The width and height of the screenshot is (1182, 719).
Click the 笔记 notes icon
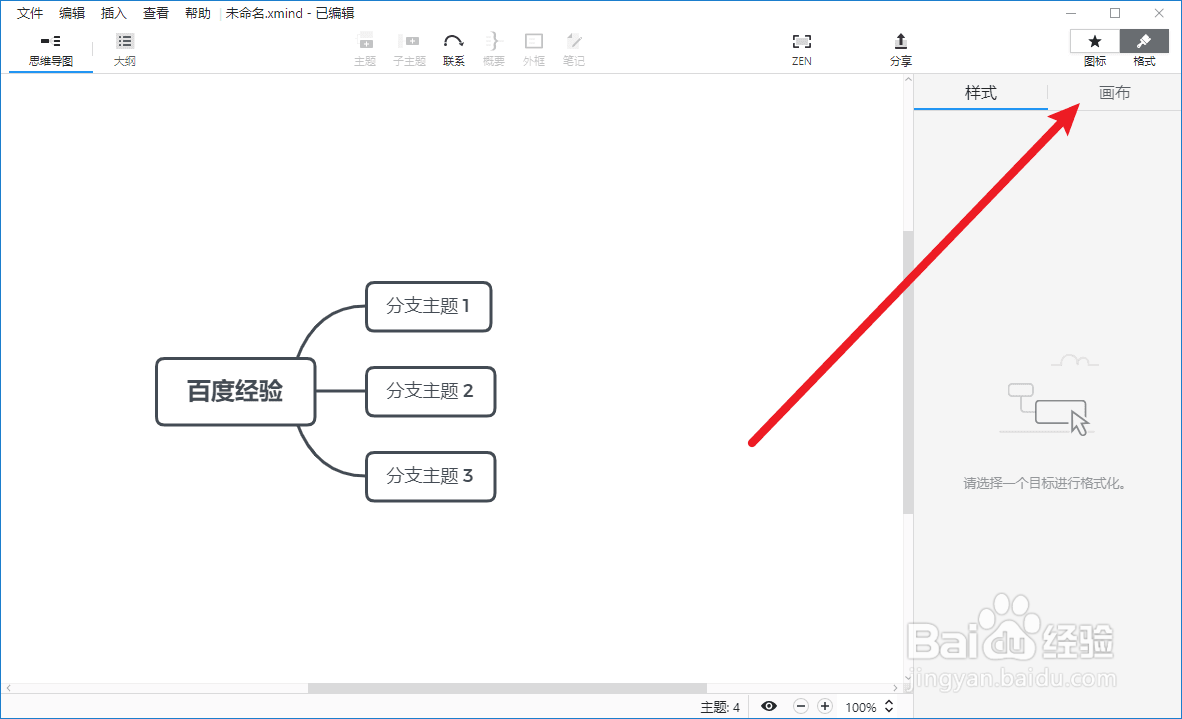click(x=574, y=41)
